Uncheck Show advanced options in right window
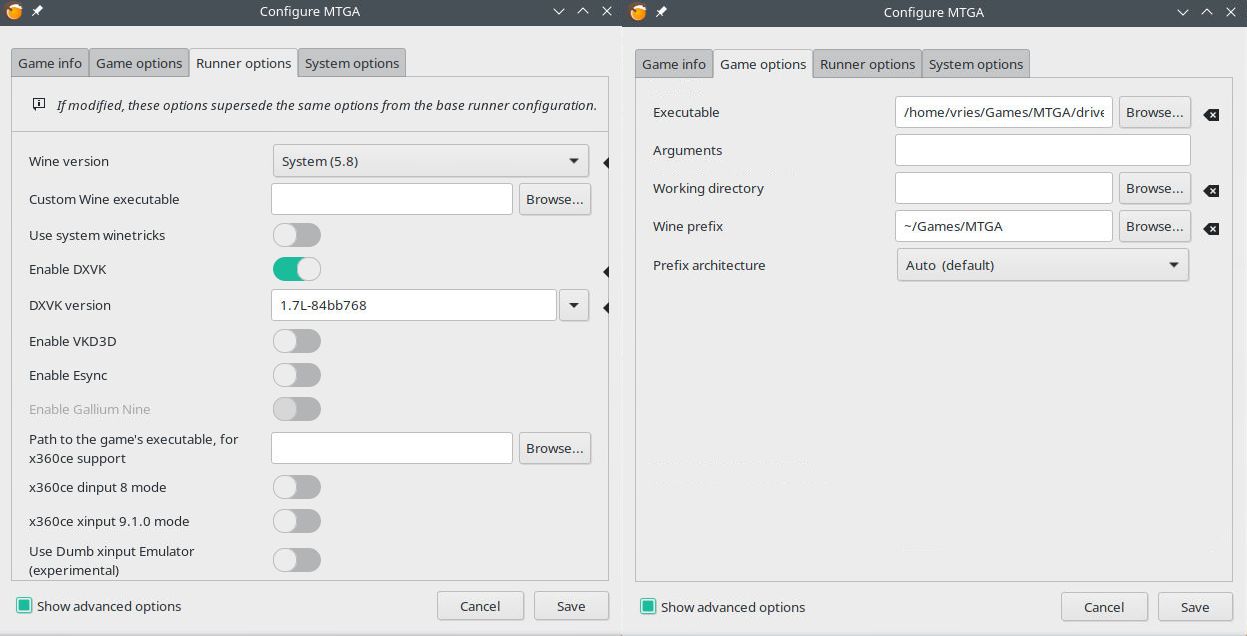Viewport: 1247px width, 636px height. click(648, 607)
